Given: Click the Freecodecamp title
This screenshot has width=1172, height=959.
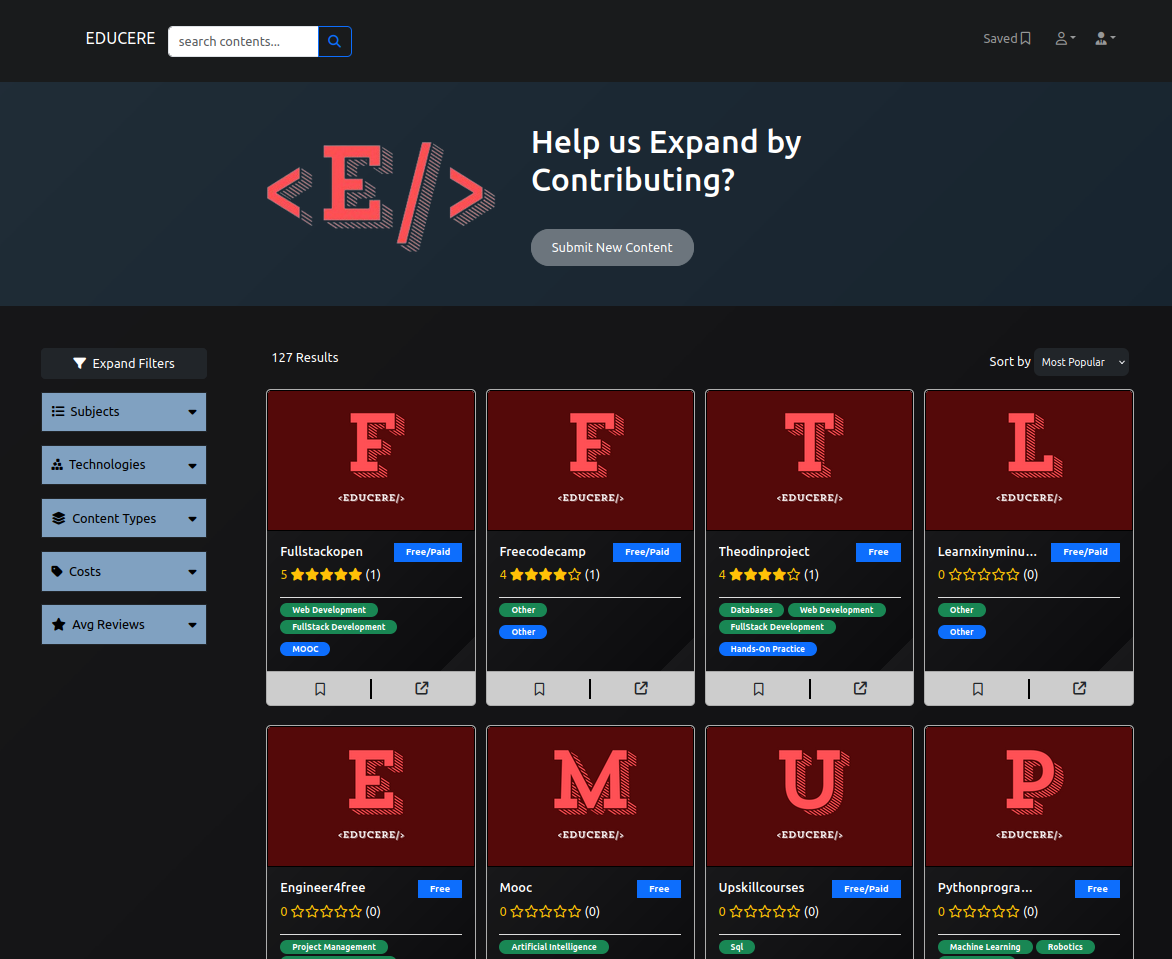Looking at the screenshot, I should coord(543,552).
